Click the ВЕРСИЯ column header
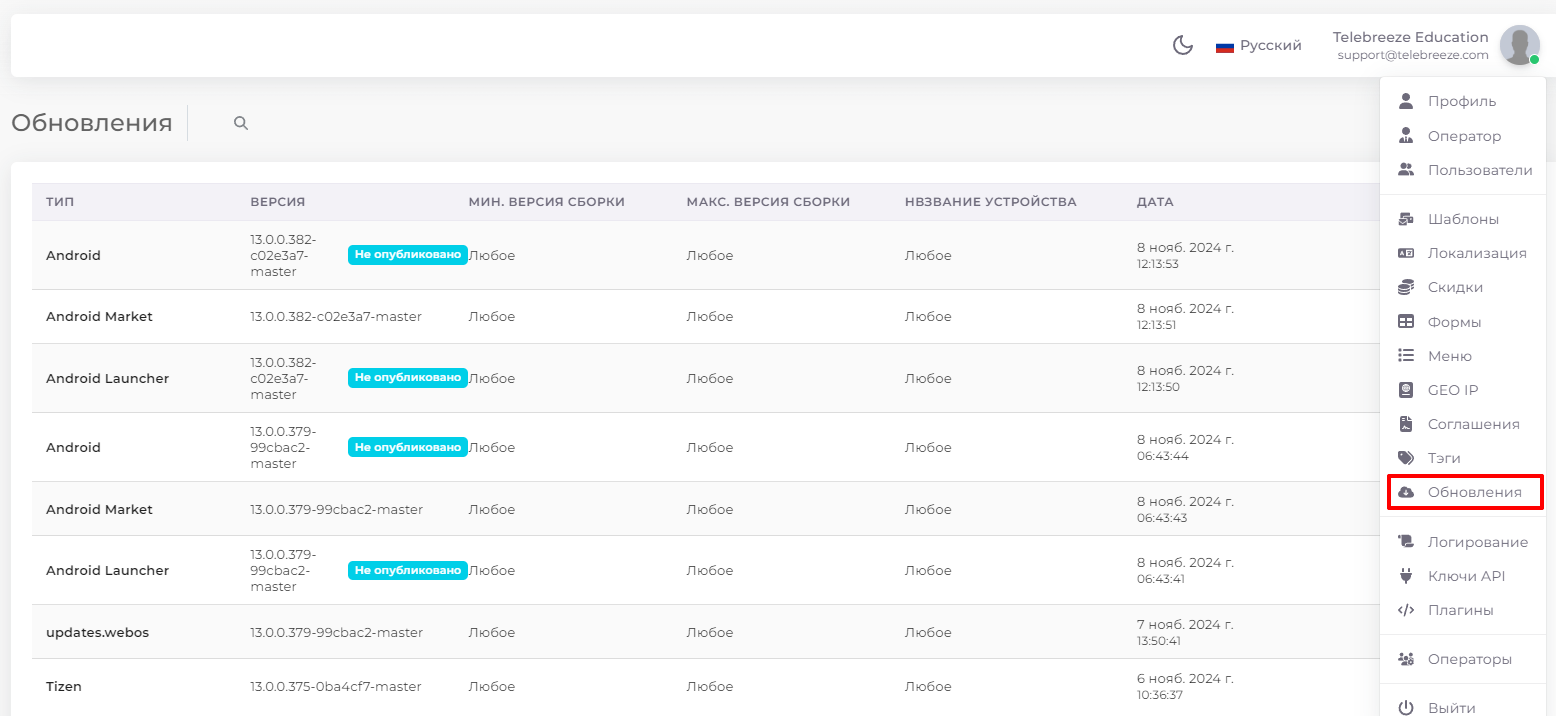The height and width of the screenshot is (716, 1556). 277,202
